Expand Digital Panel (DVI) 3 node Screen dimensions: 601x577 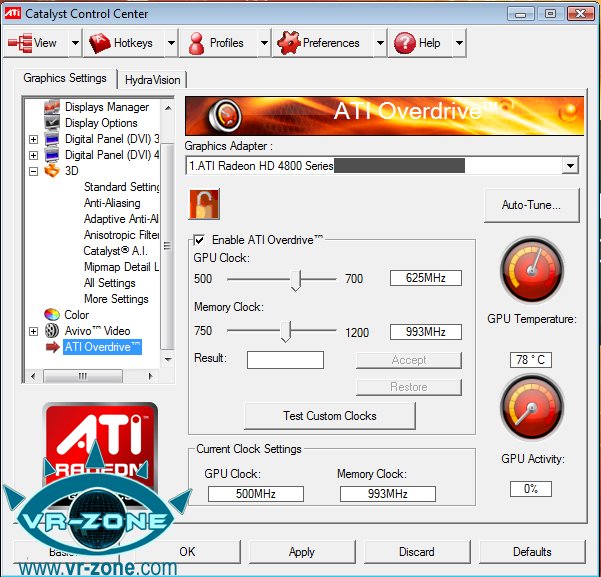point(34,139)
